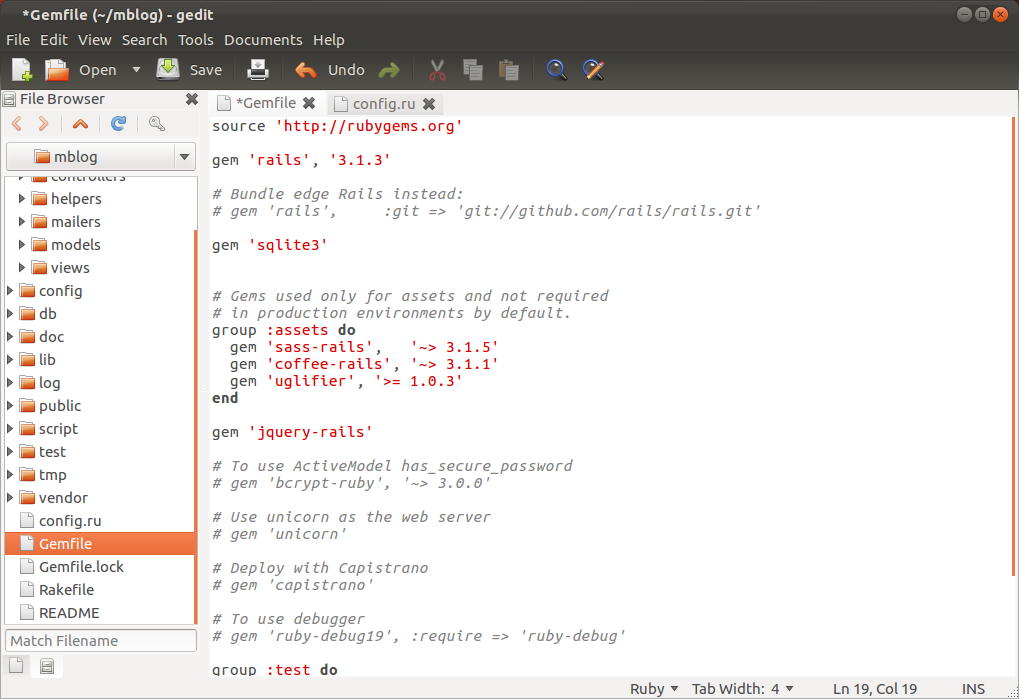Click the Save button
Image resolution: width=1019 pixels, height=699 pixels.
(190, 70)
